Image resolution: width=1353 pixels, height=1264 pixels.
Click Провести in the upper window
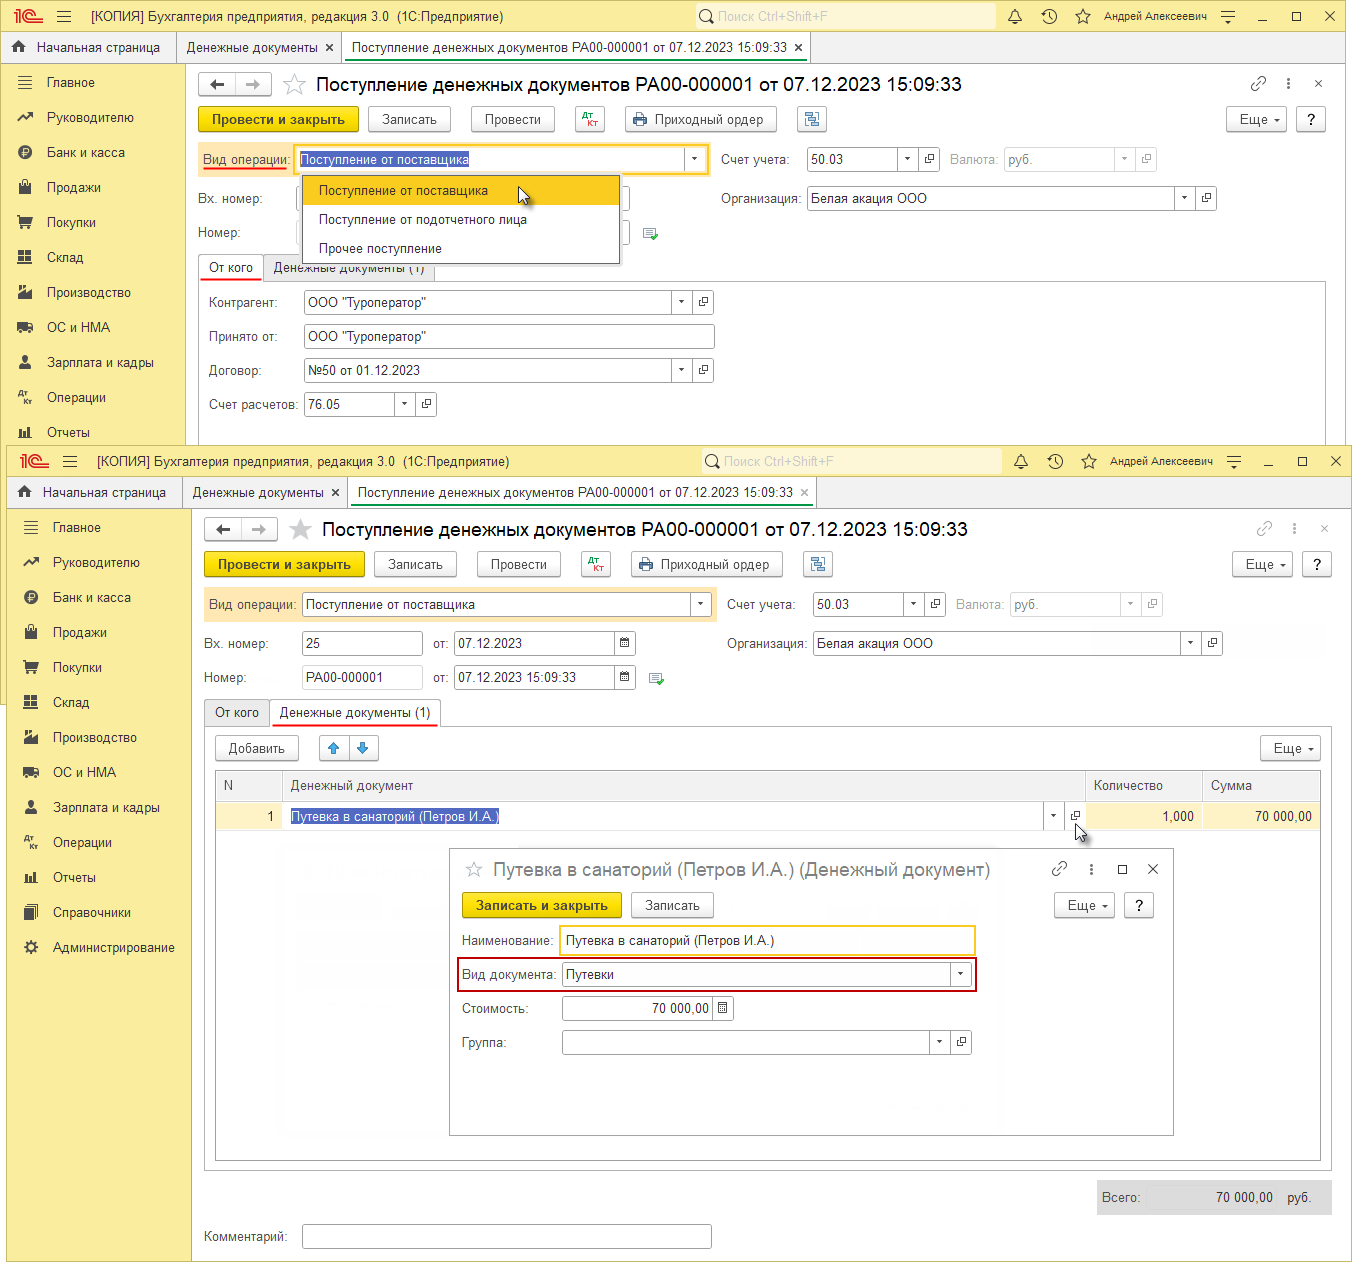513,119
